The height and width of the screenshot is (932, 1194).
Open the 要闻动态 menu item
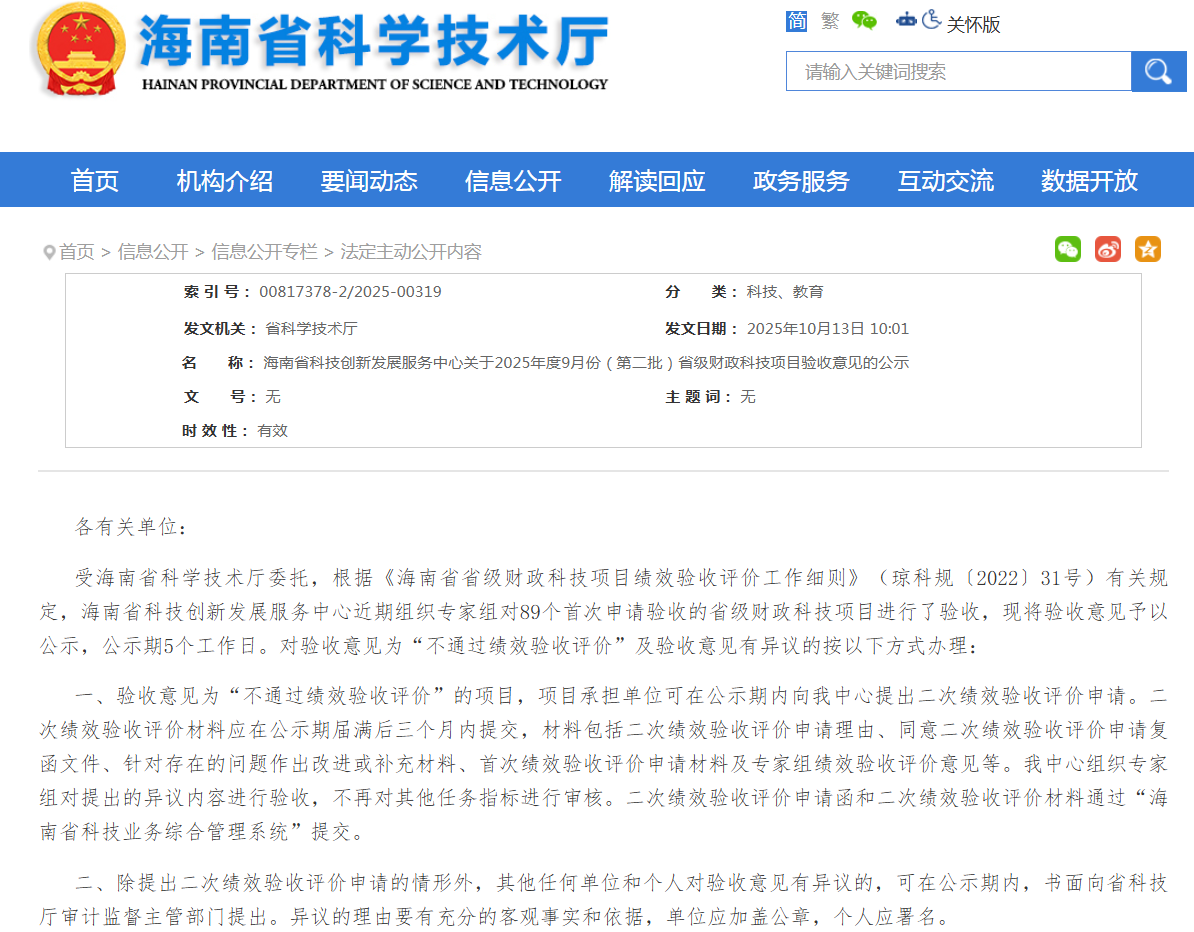click(369, 181)
